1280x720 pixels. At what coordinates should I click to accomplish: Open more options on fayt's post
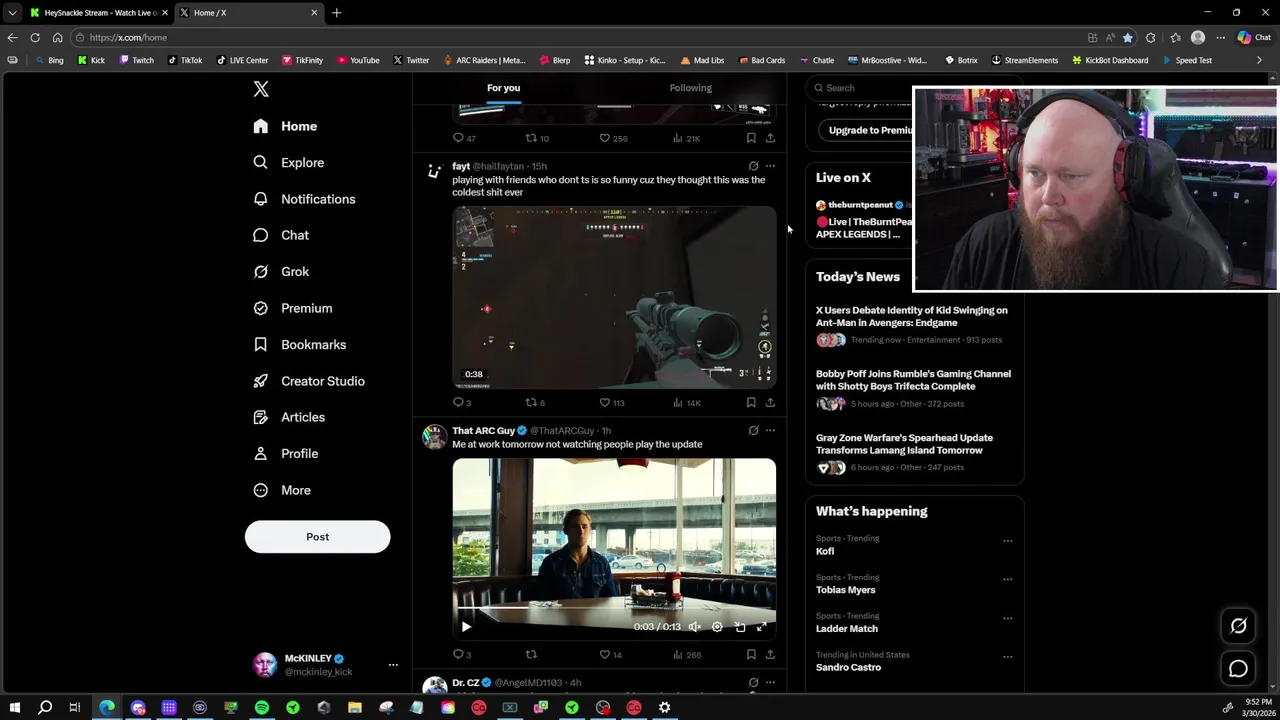[770, 166]
